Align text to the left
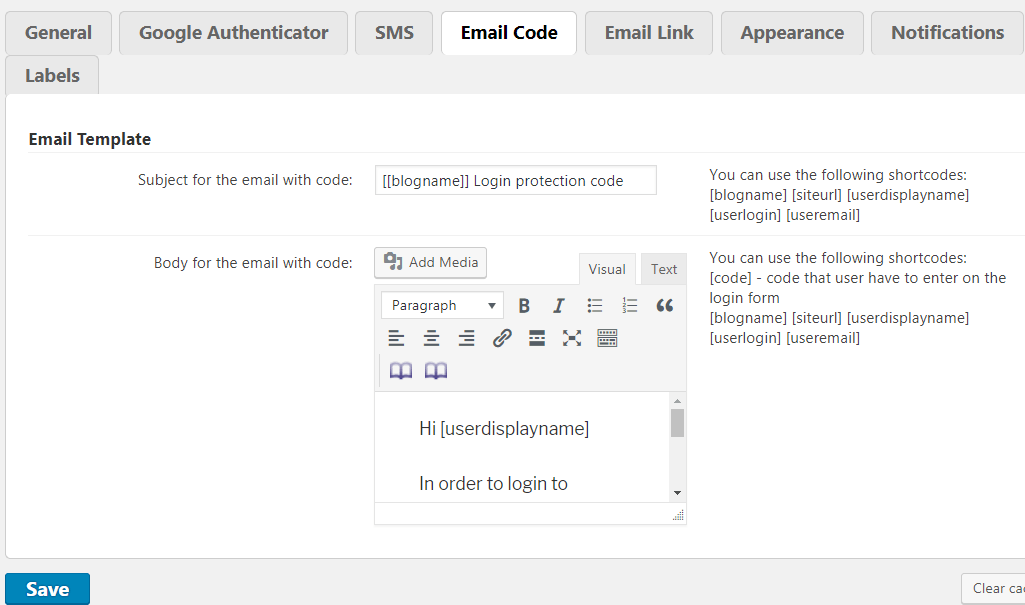This screenshot has height=605, width=1025. click(x=397, y=338)
